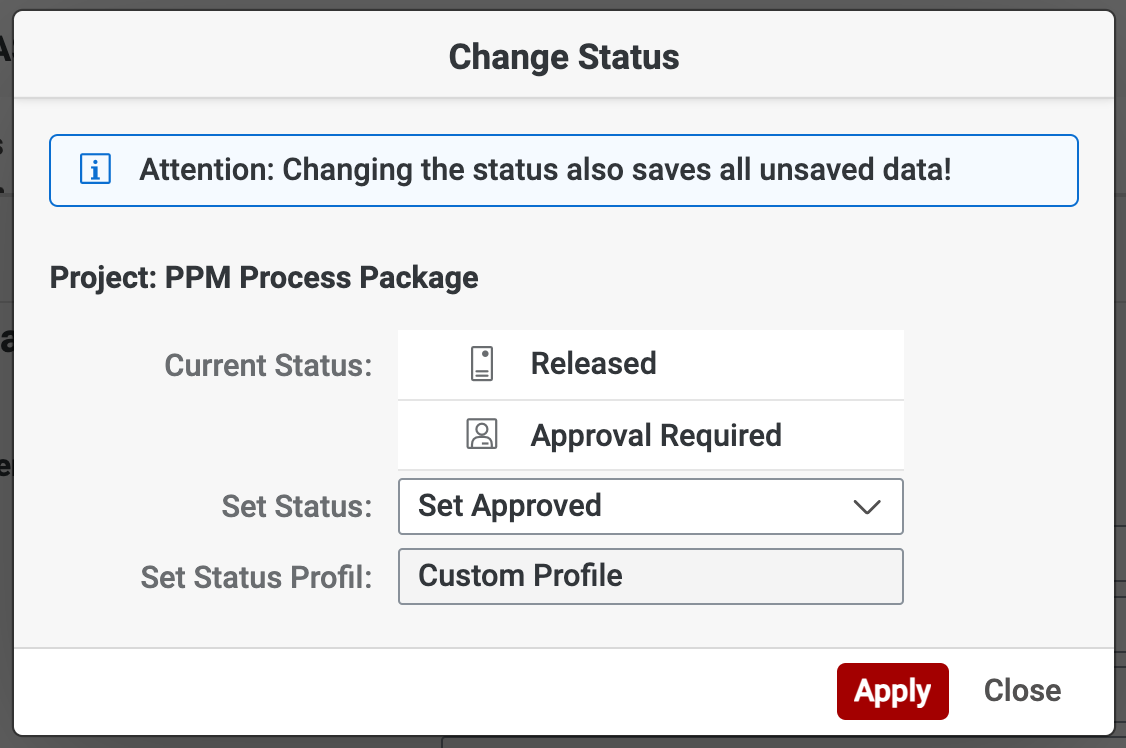Click the Set Status Profil label
This screenshot has width=1126, height=748.
pyautogui.click(x=256, y=577)
